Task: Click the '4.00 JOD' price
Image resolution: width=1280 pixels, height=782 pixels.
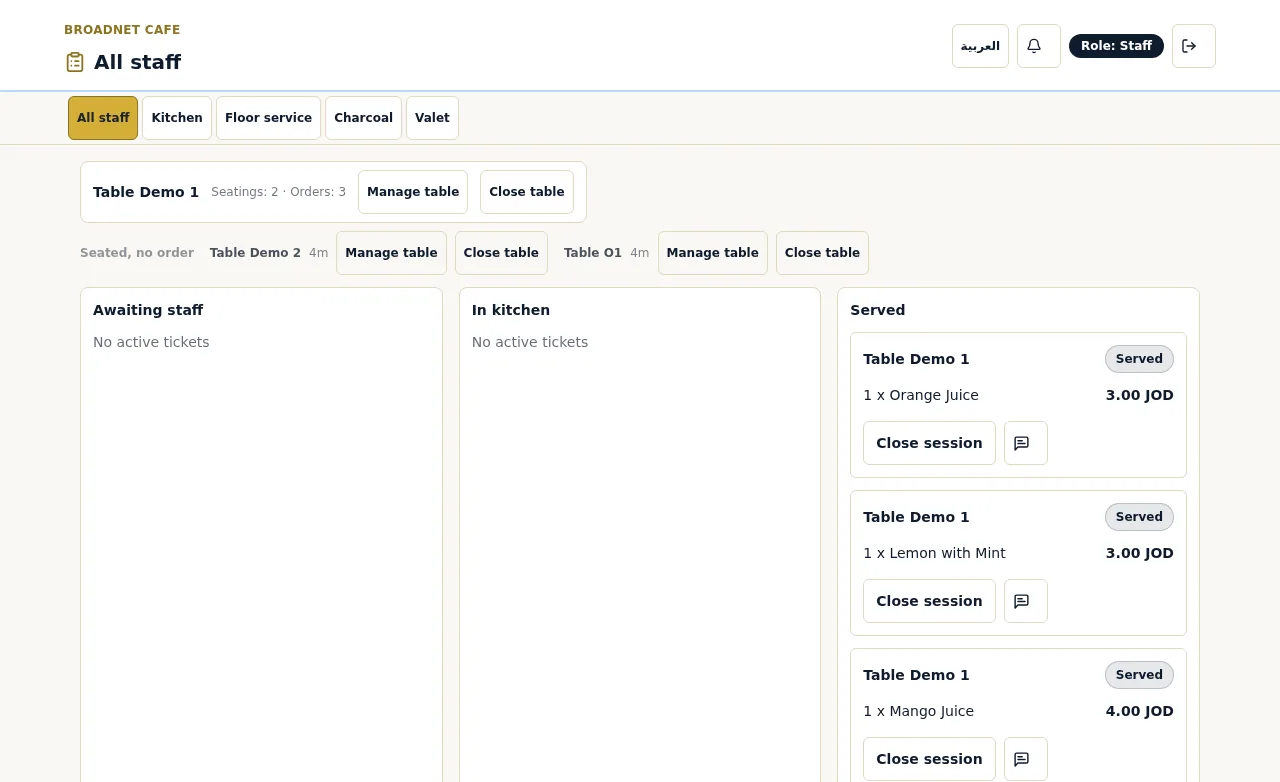Action: 1140,711
